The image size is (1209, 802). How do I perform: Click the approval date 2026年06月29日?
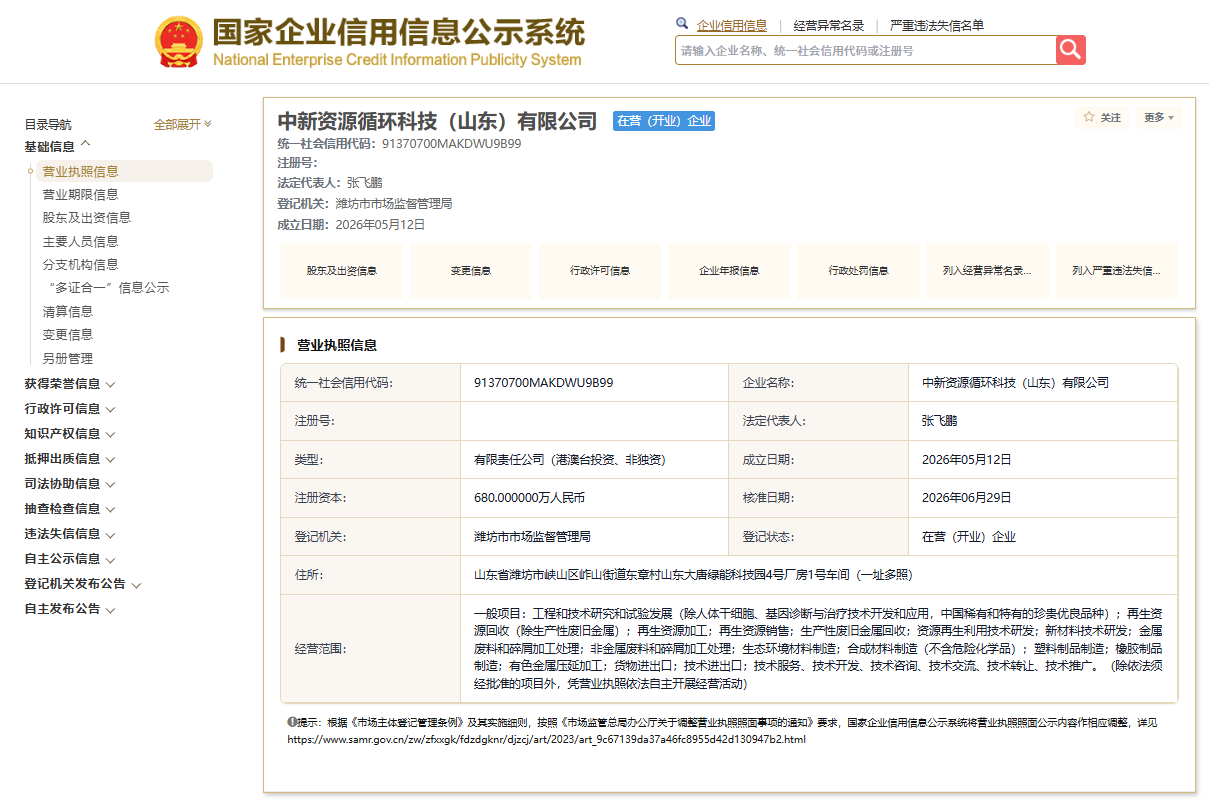(x=967, y=497)
